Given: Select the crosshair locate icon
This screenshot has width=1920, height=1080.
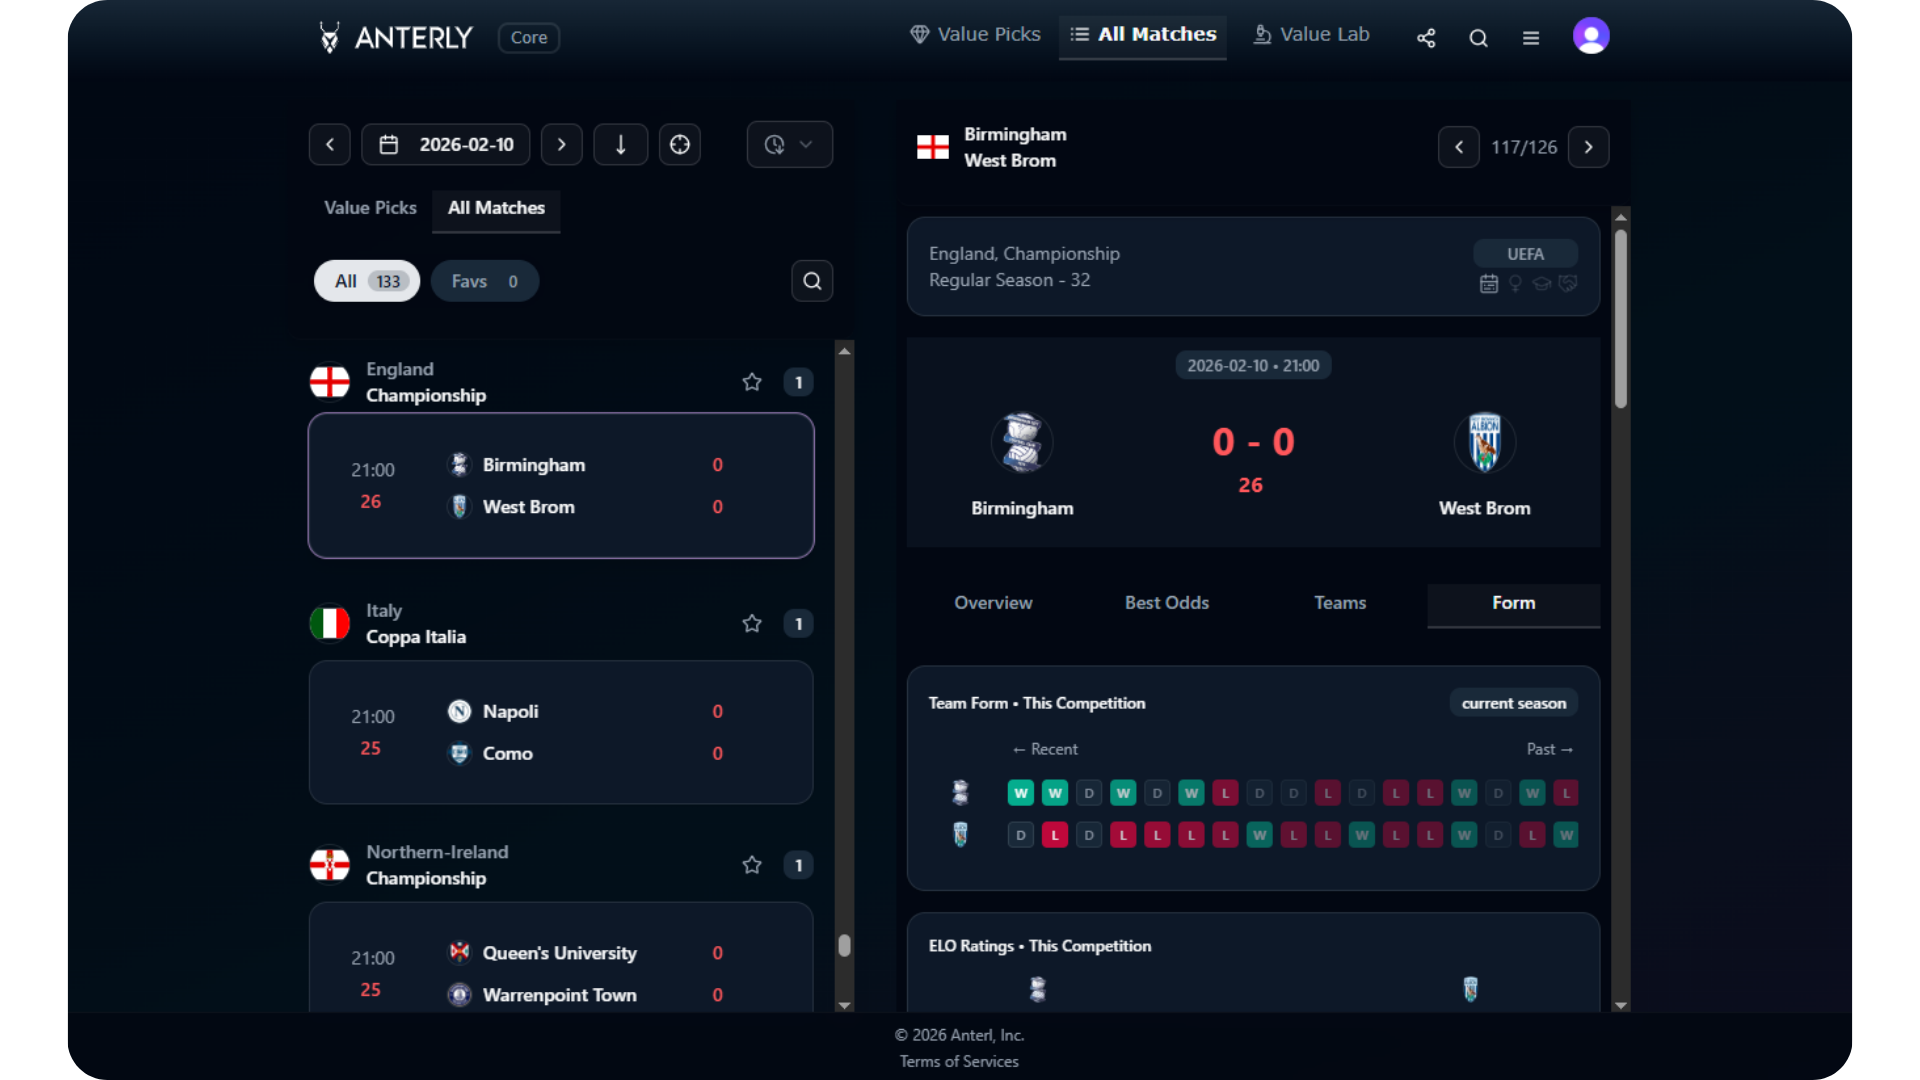Looking at the screenshot, I should click(x=680, y=144).
